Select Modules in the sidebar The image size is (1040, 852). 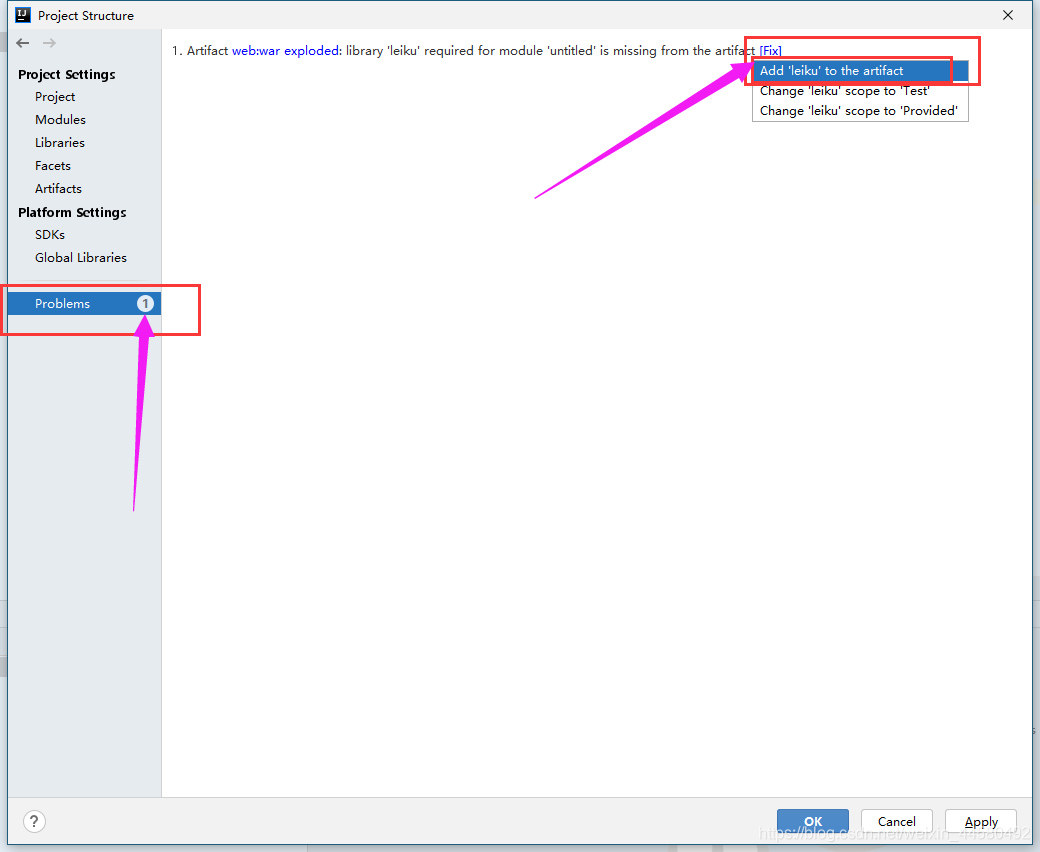coord(60,120)
